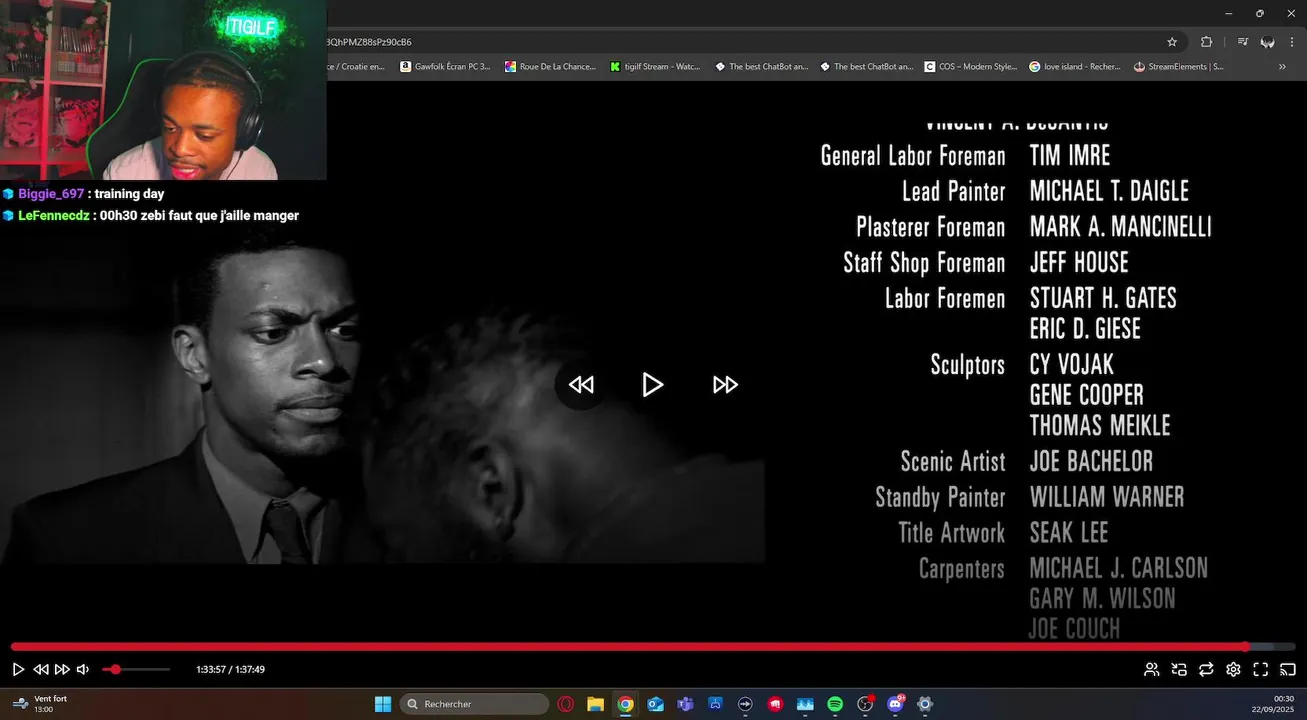Open the Chrome extensions puzzle icon
Viewport: 1307px width, 720px height.
(x=1206, y=42)
